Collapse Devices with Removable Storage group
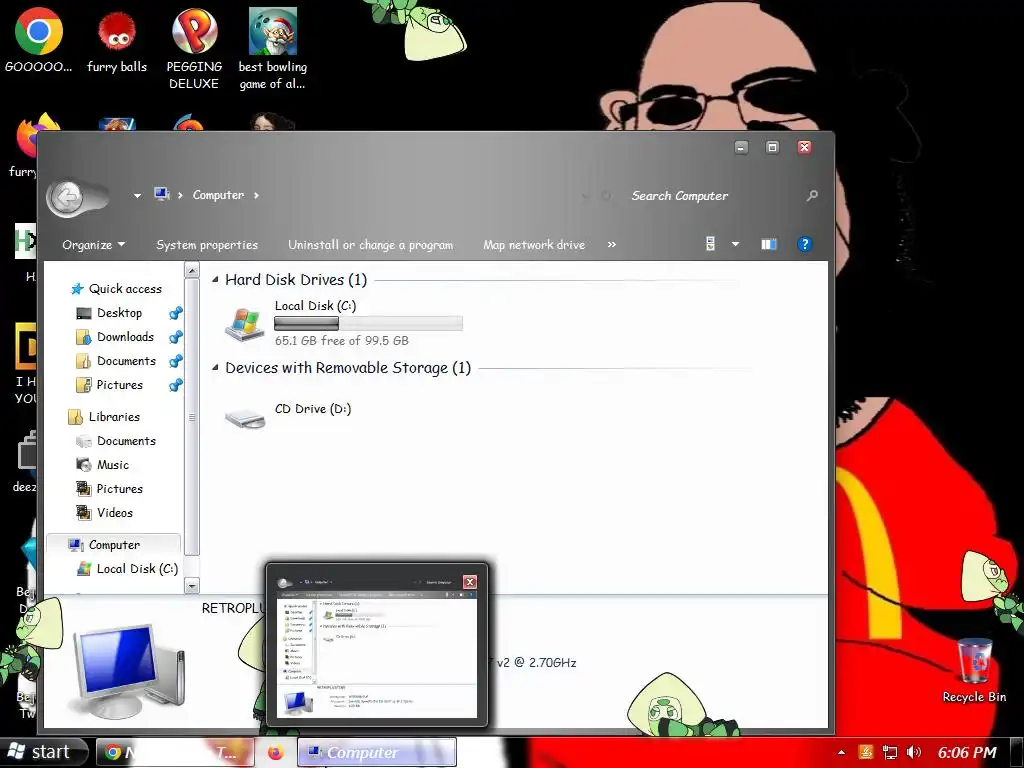 (215, 368)
